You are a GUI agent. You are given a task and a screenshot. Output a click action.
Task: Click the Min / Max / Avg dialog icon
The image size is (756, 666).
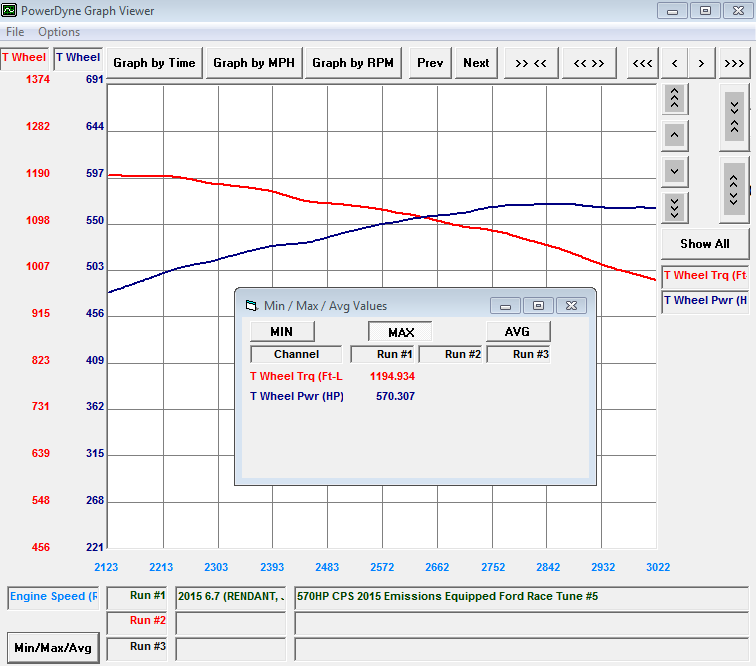click(x=251, y=306)
